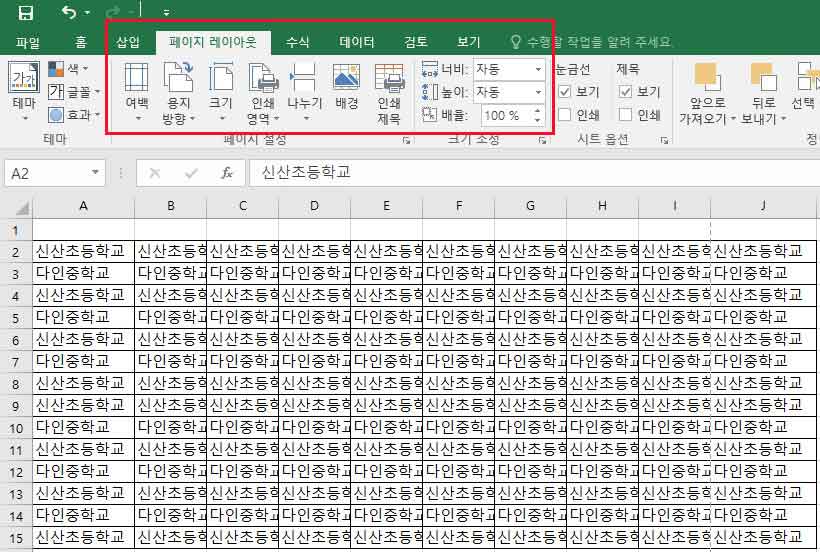Screen dimensions: 820x552
Task: Open theme 색 colors menu
Action: [69, 68]
